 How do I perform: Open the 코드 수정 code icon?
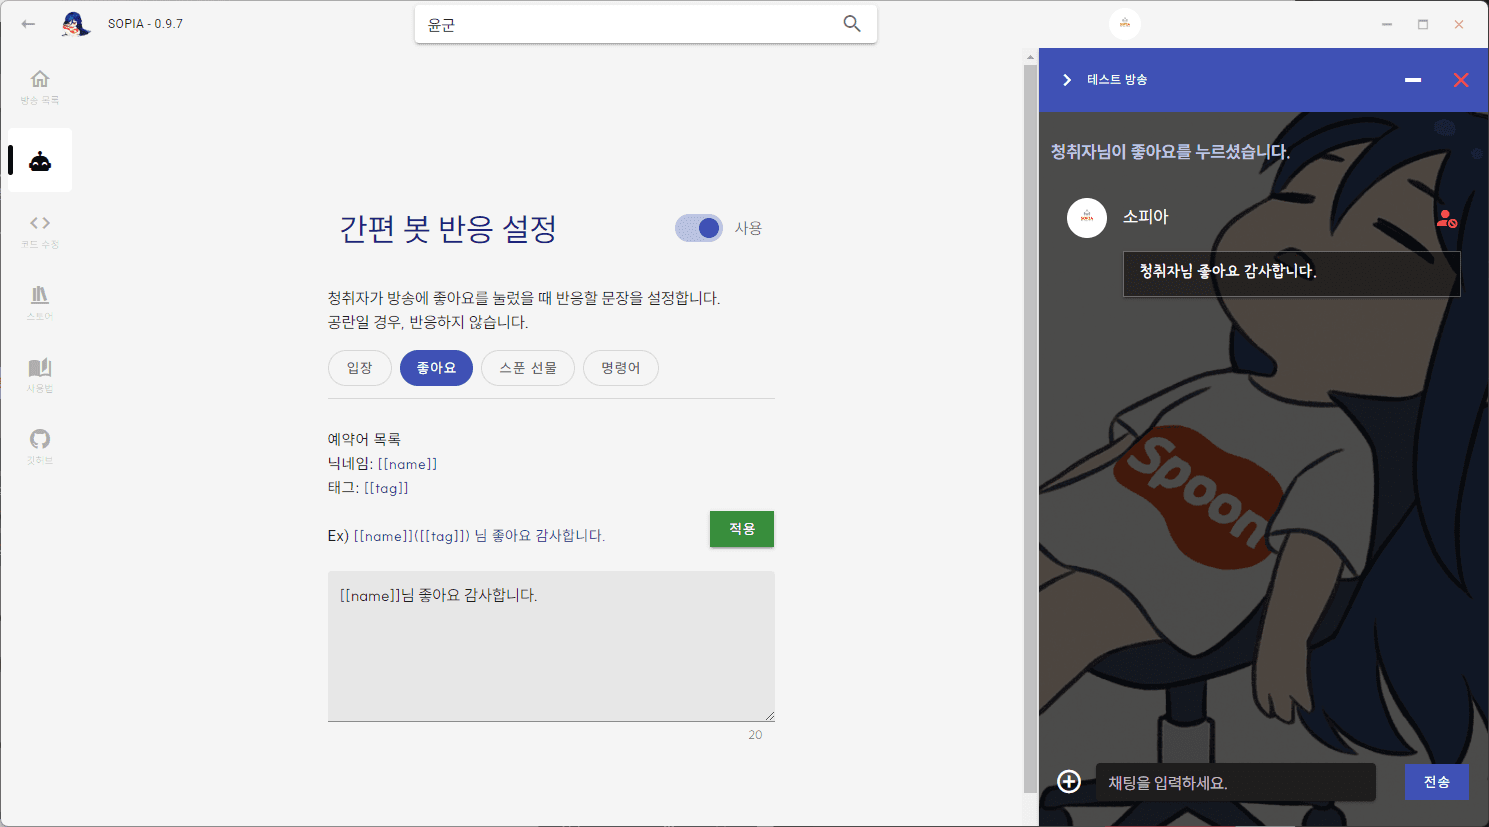[40, 223]
